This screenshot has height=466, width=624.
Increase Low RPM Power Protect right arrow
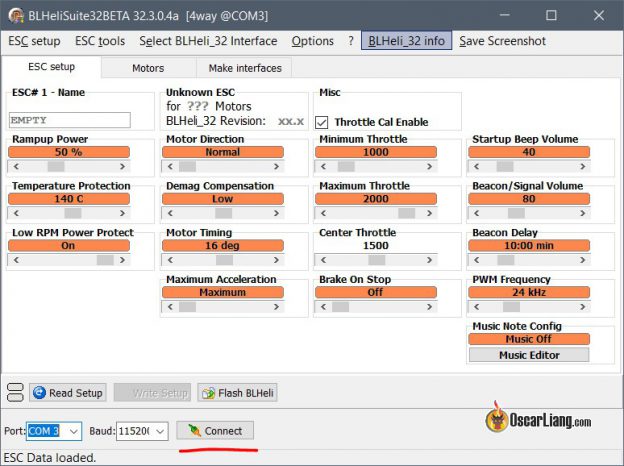[x=123, y=260]
